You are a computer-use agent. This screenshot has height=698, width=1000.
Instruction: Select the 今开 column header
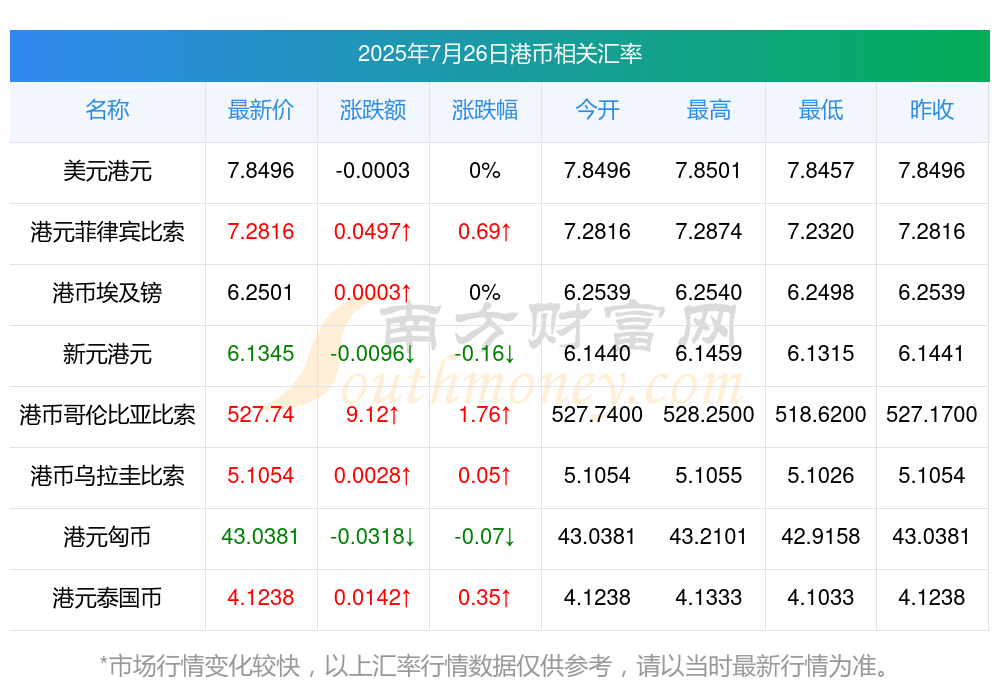coord(597,110)
